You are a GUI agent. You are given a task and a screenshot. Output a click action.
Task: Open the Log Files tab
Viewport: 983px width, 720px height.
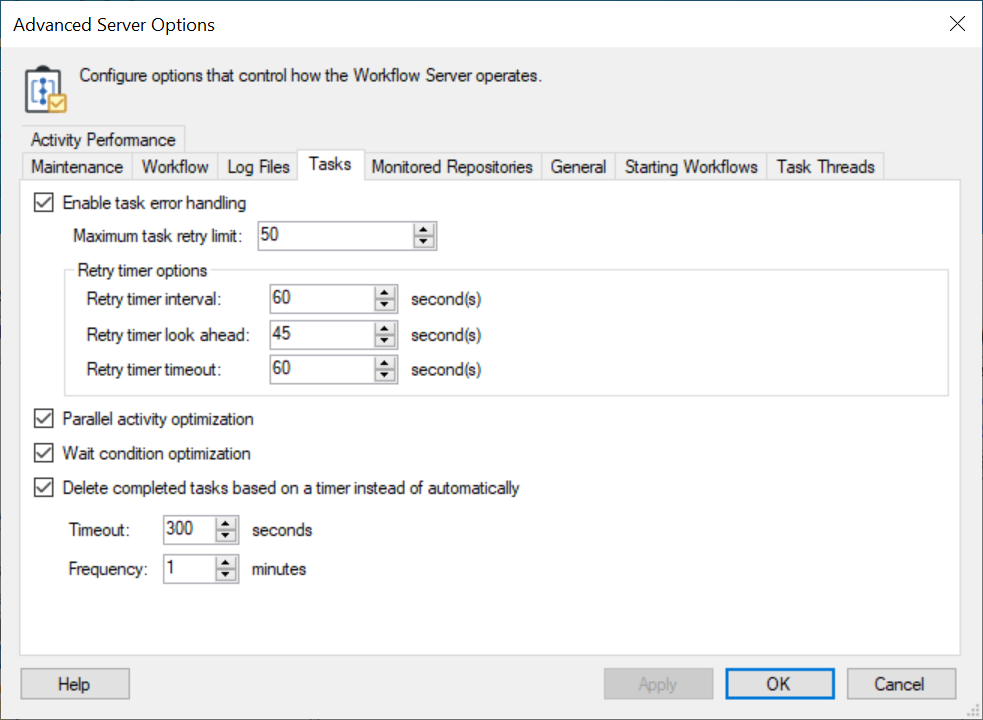[258, 167]
